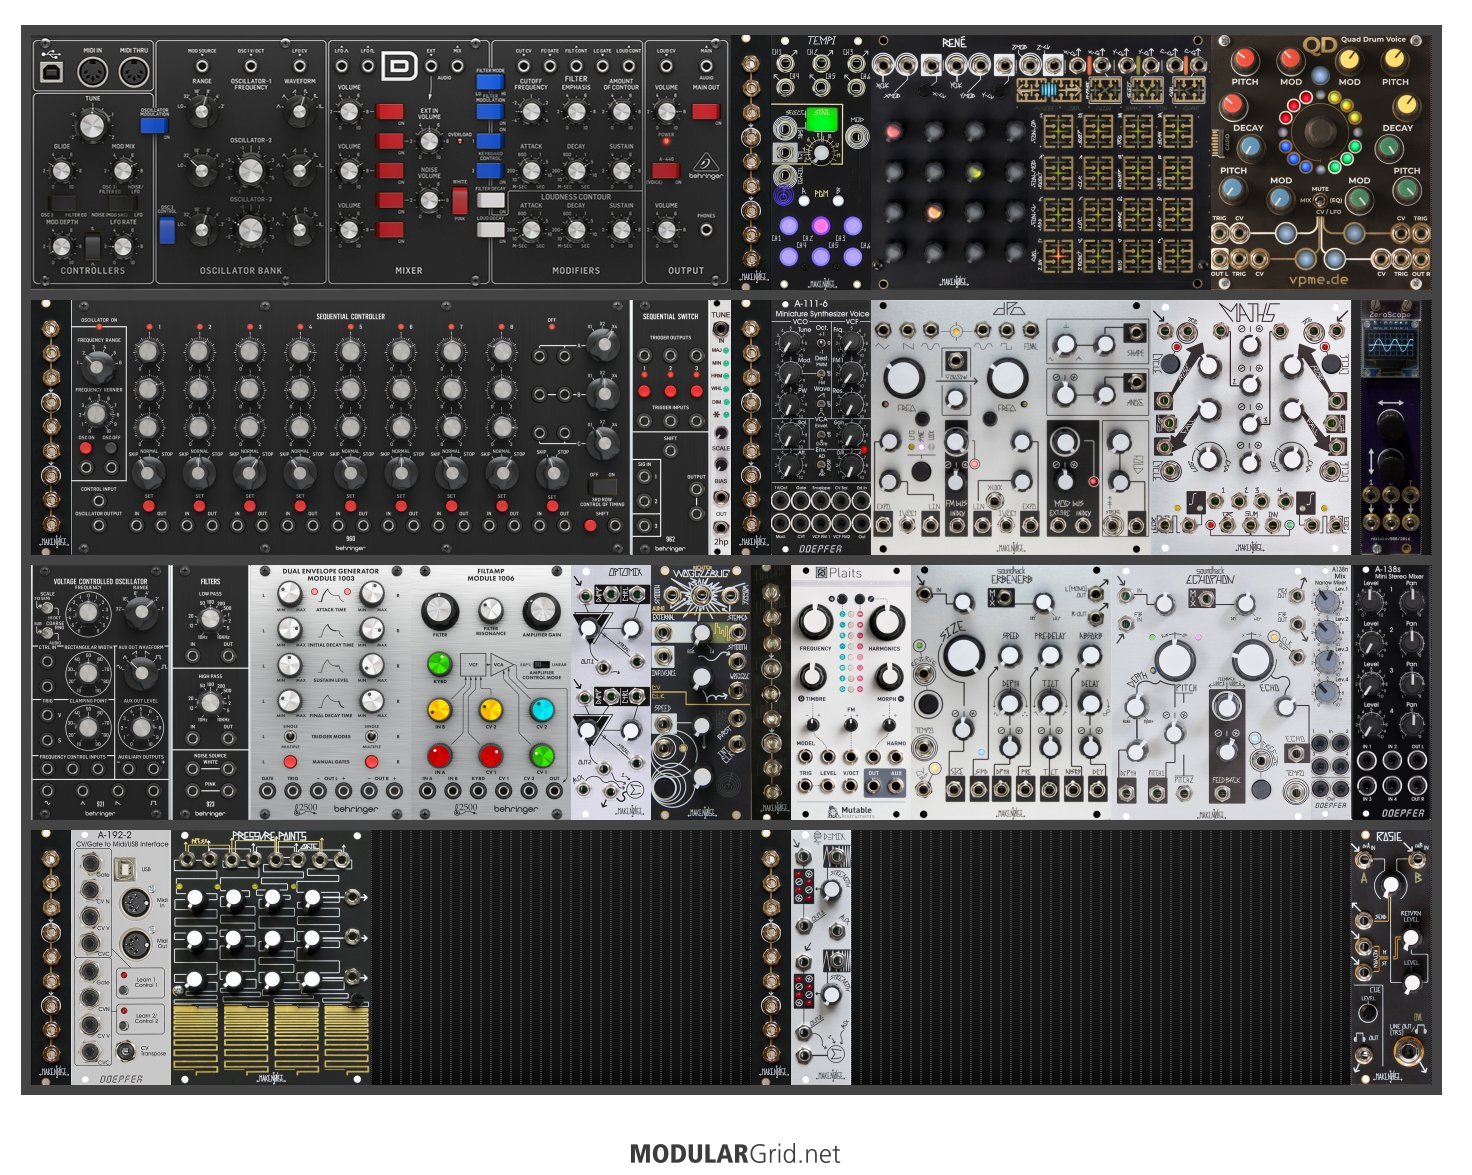The image size is (1472, 1175).
Task: Toggle the white Loud Decay switch
Action: [x=490, y=229]
